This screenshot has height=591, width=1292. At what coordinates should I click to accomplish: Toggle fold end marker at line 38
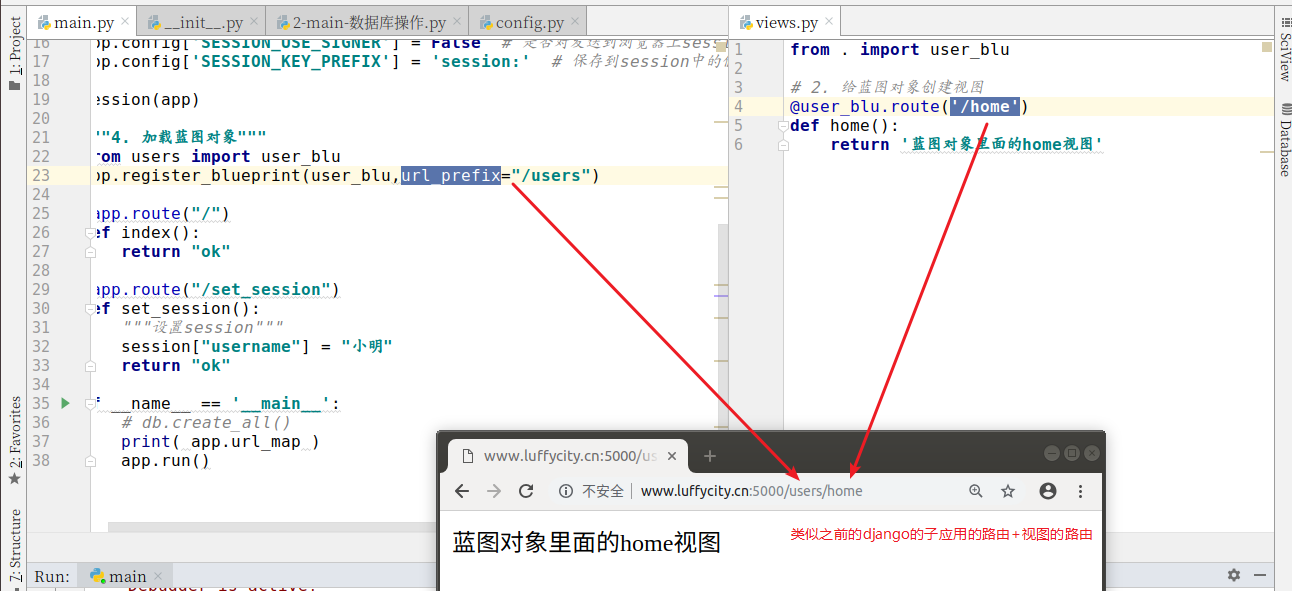pos(90,461)
